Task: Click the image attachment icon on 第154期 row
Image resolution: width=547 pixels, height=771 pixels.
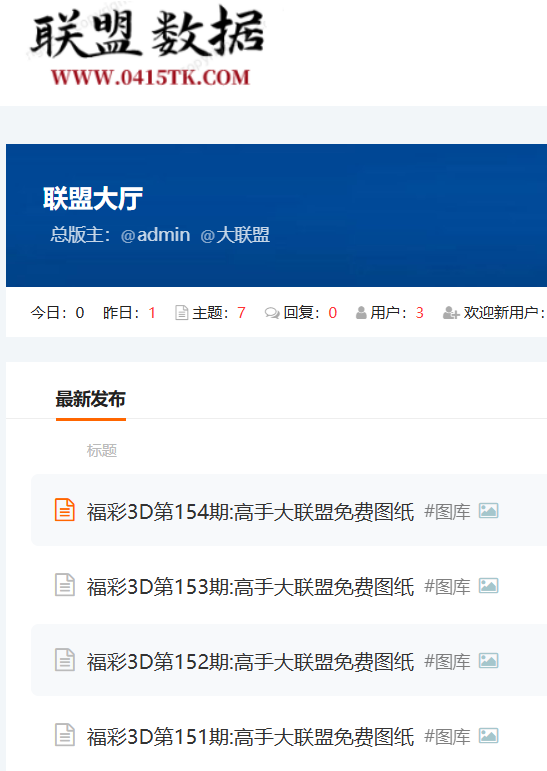Action: [x=488, y=511]
